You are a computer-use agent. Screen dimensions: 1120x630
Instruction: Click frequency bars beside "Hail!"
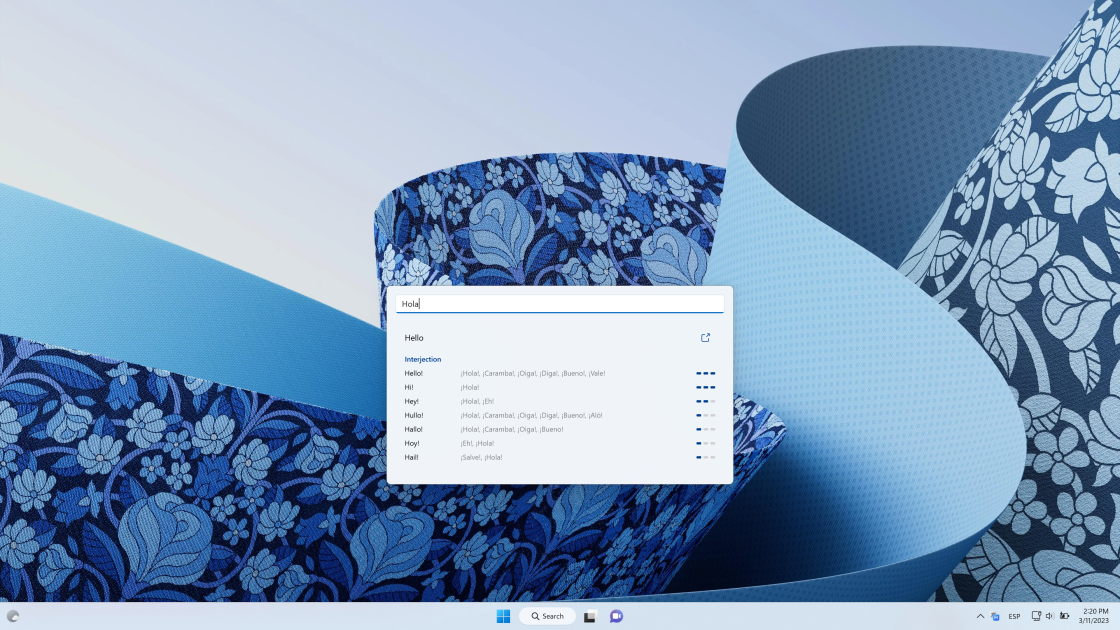(x=706, y=457)
